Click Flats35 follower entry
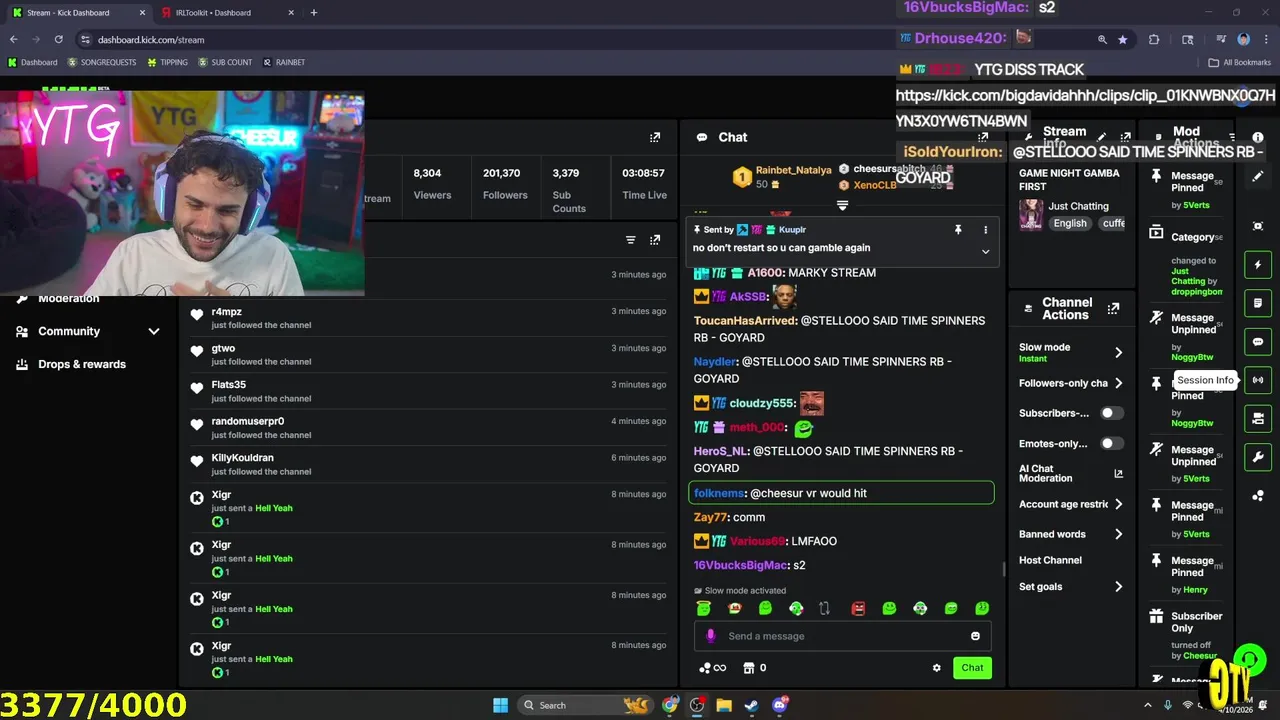Image resolution: width=1280 pixels, height=720 pixels. (x=228, y=385)
